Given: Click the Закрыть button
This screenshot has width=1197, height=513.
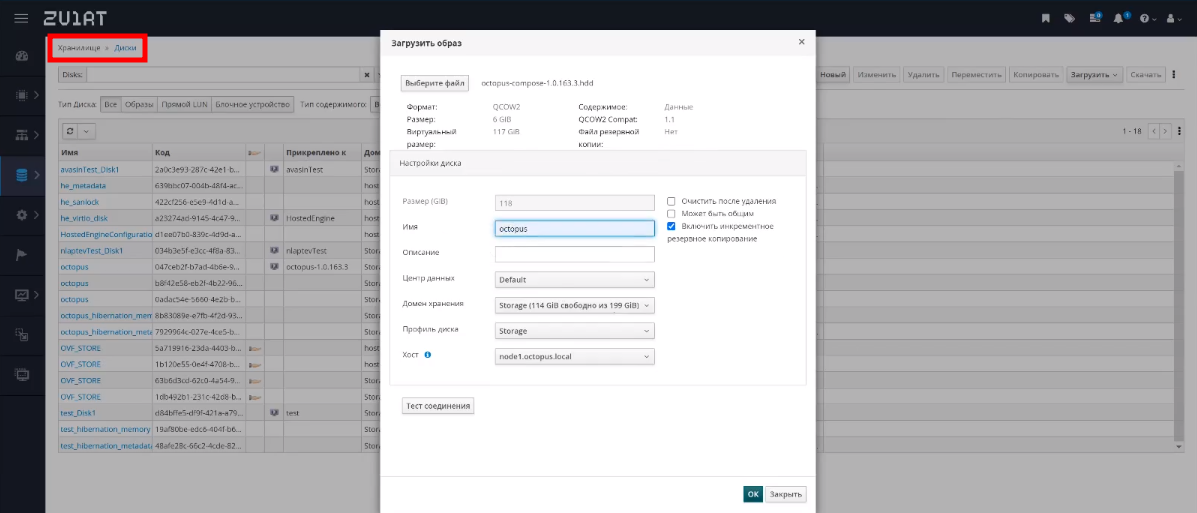Looking at the screenshot, I should click(786, 494).
